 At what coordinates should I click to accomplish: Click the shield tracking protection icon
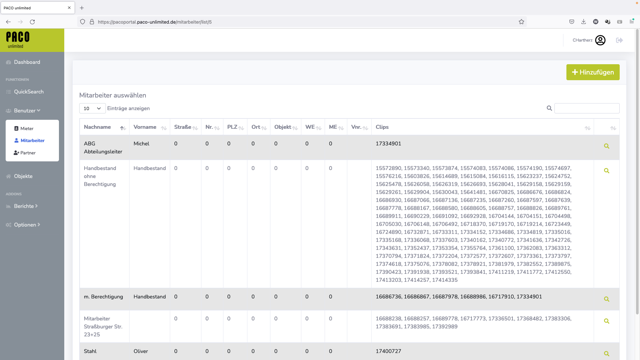(82, 22)
